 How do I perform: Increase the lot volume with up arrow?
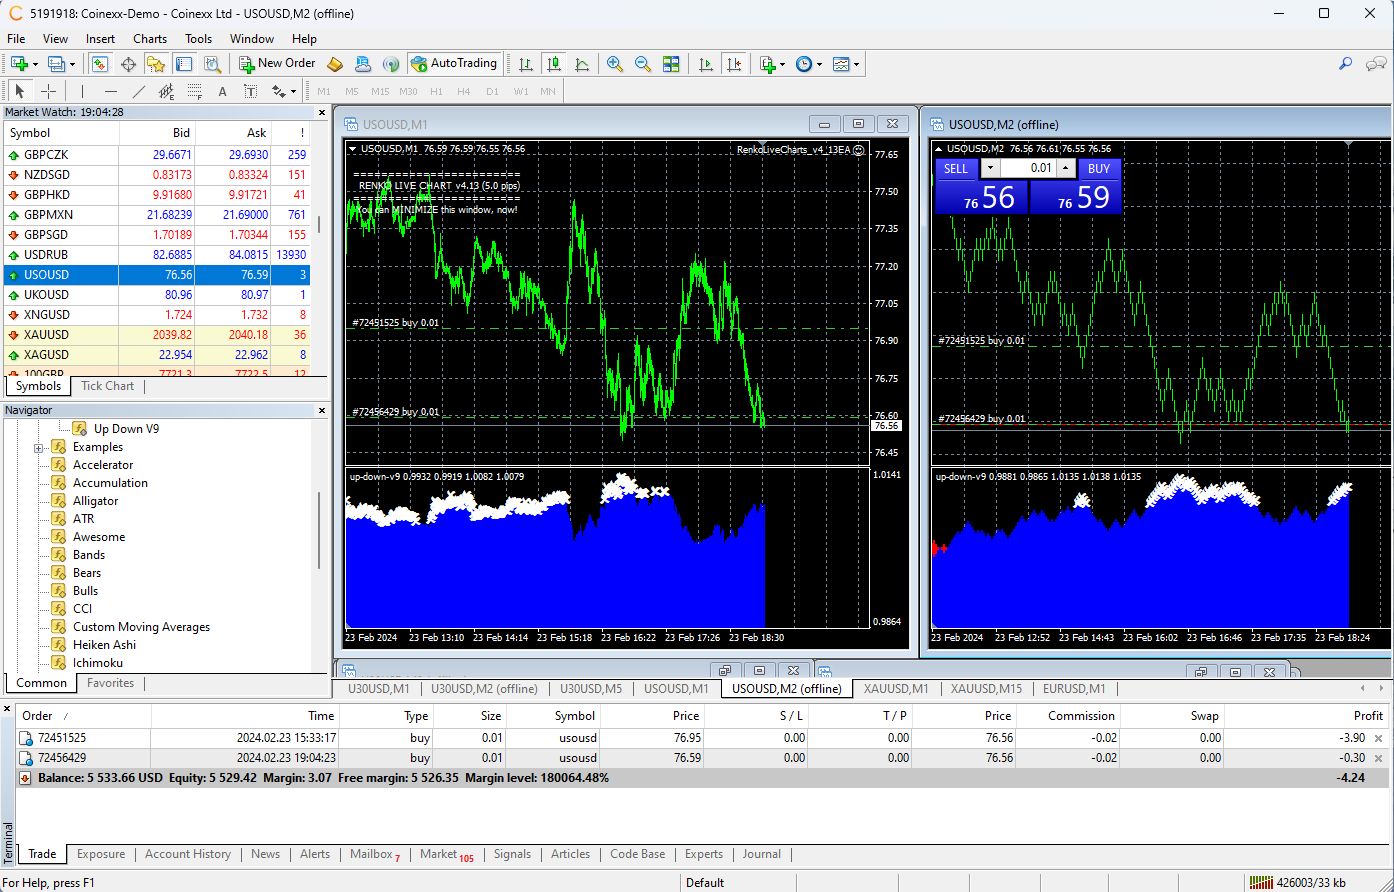tap(1066, 168)
